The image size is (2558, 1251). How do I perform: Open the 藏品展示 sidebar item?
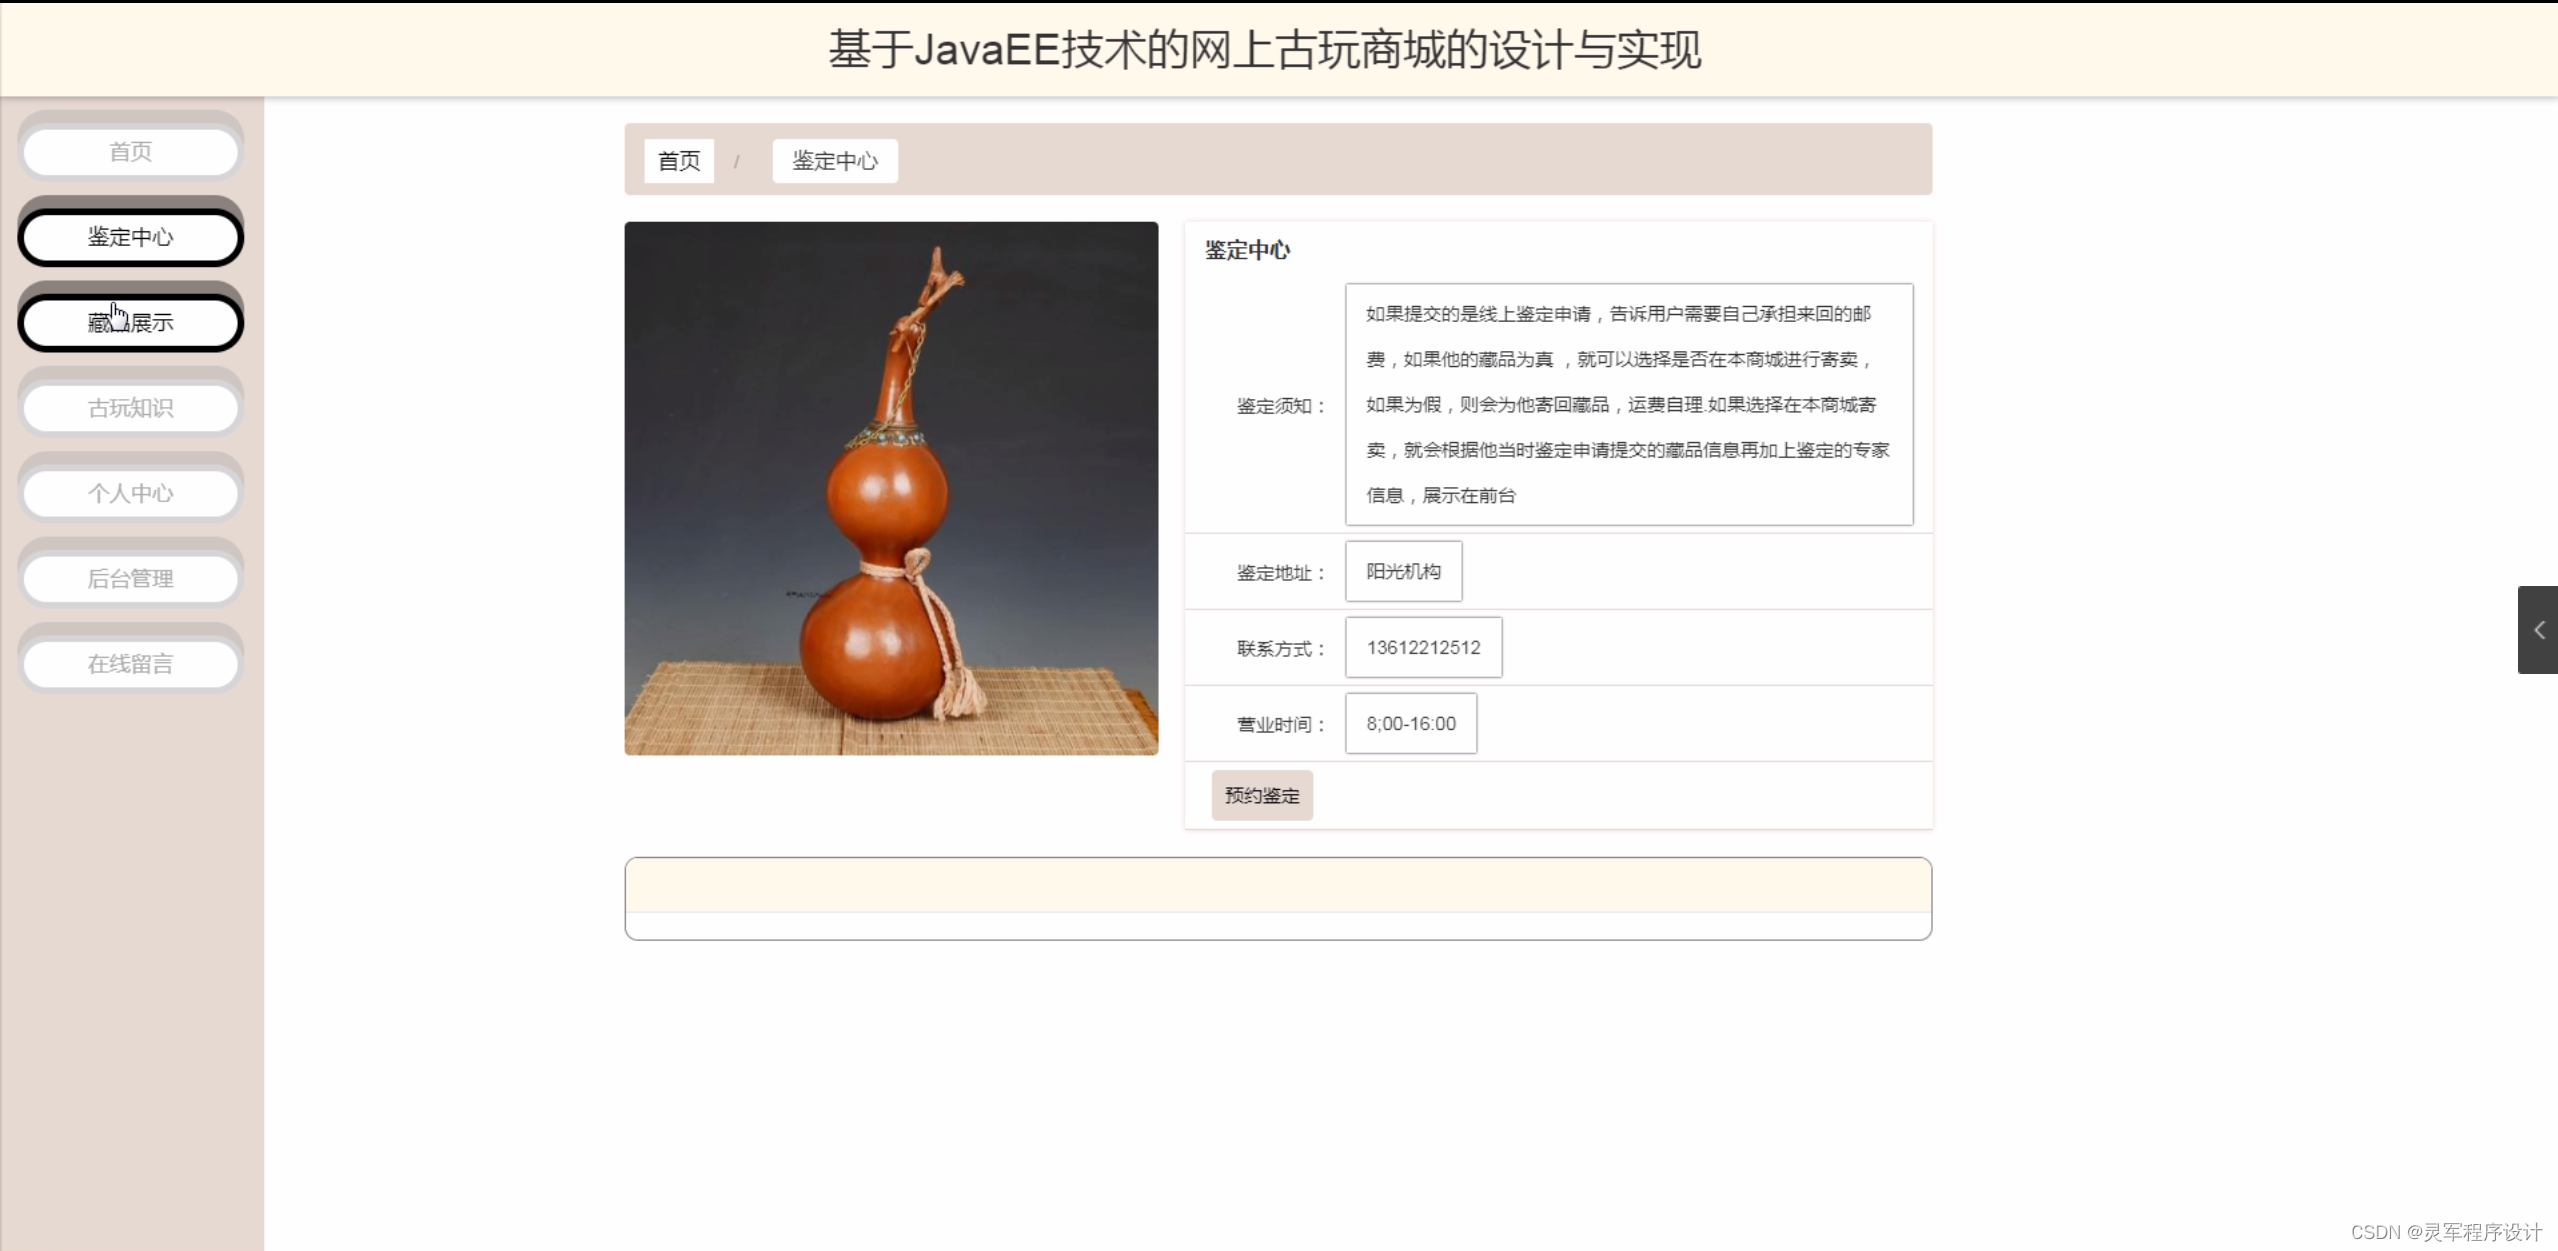tap(129, 322)
